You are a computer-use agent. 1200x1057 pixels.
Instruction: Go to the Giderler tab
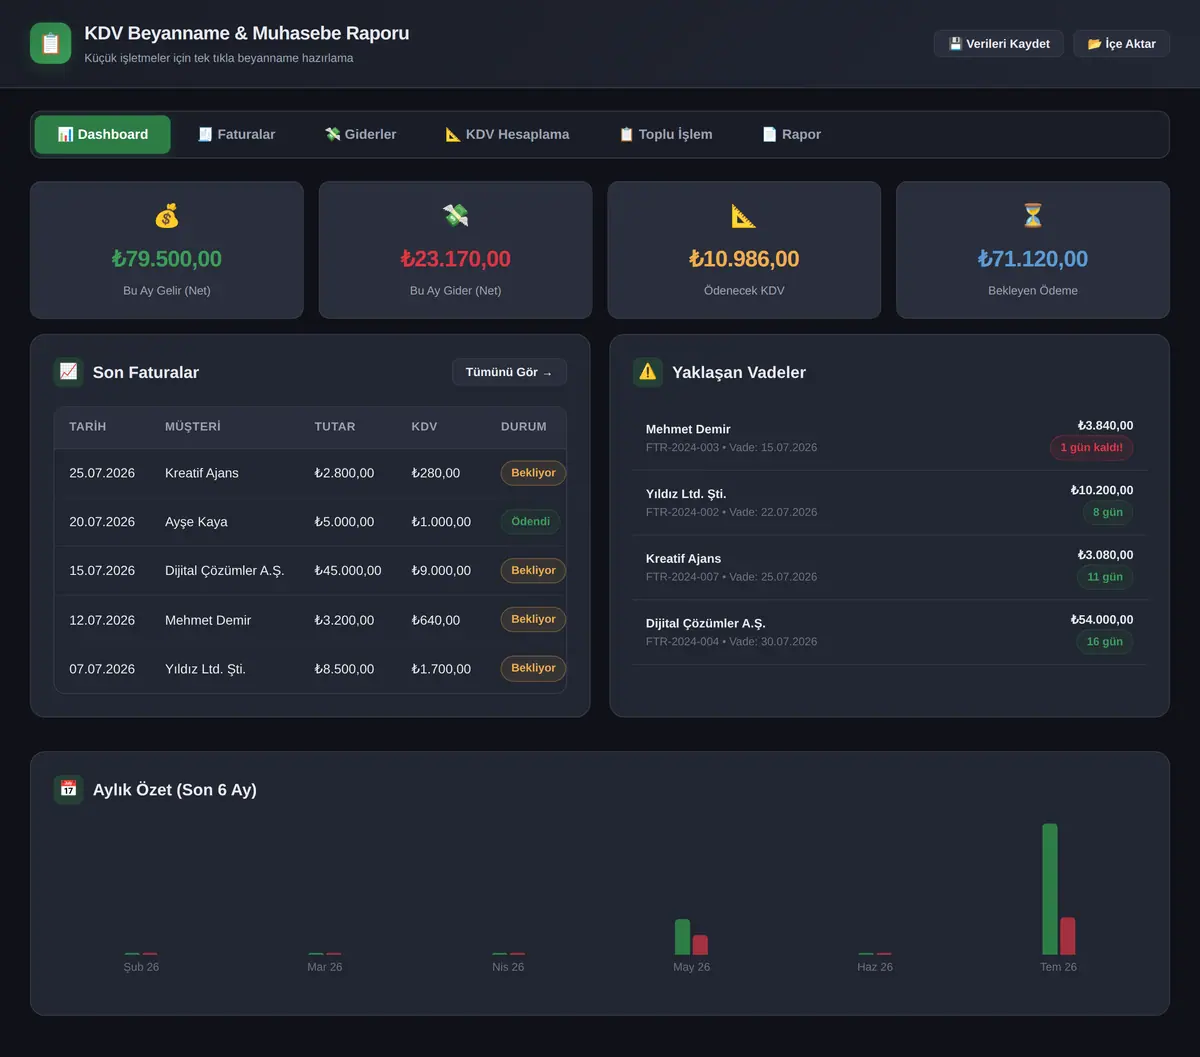[x=360, y=135]
